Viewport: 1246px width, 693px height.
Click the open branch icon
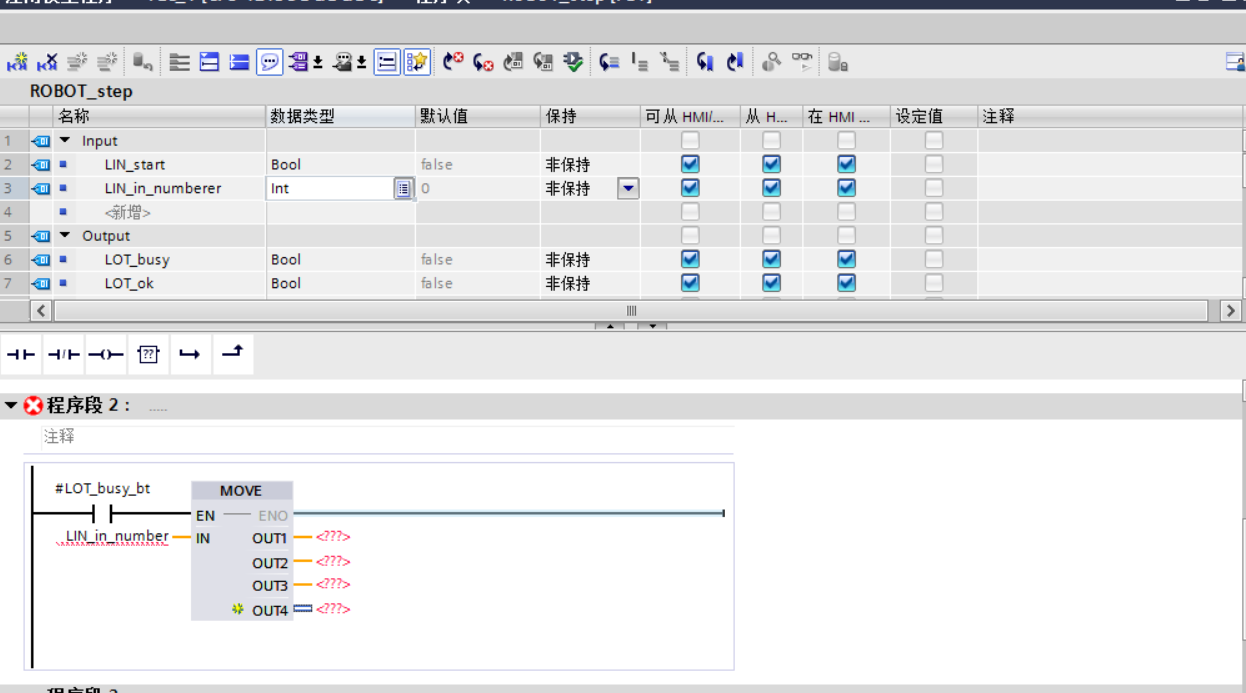click(x=190, y=355)
